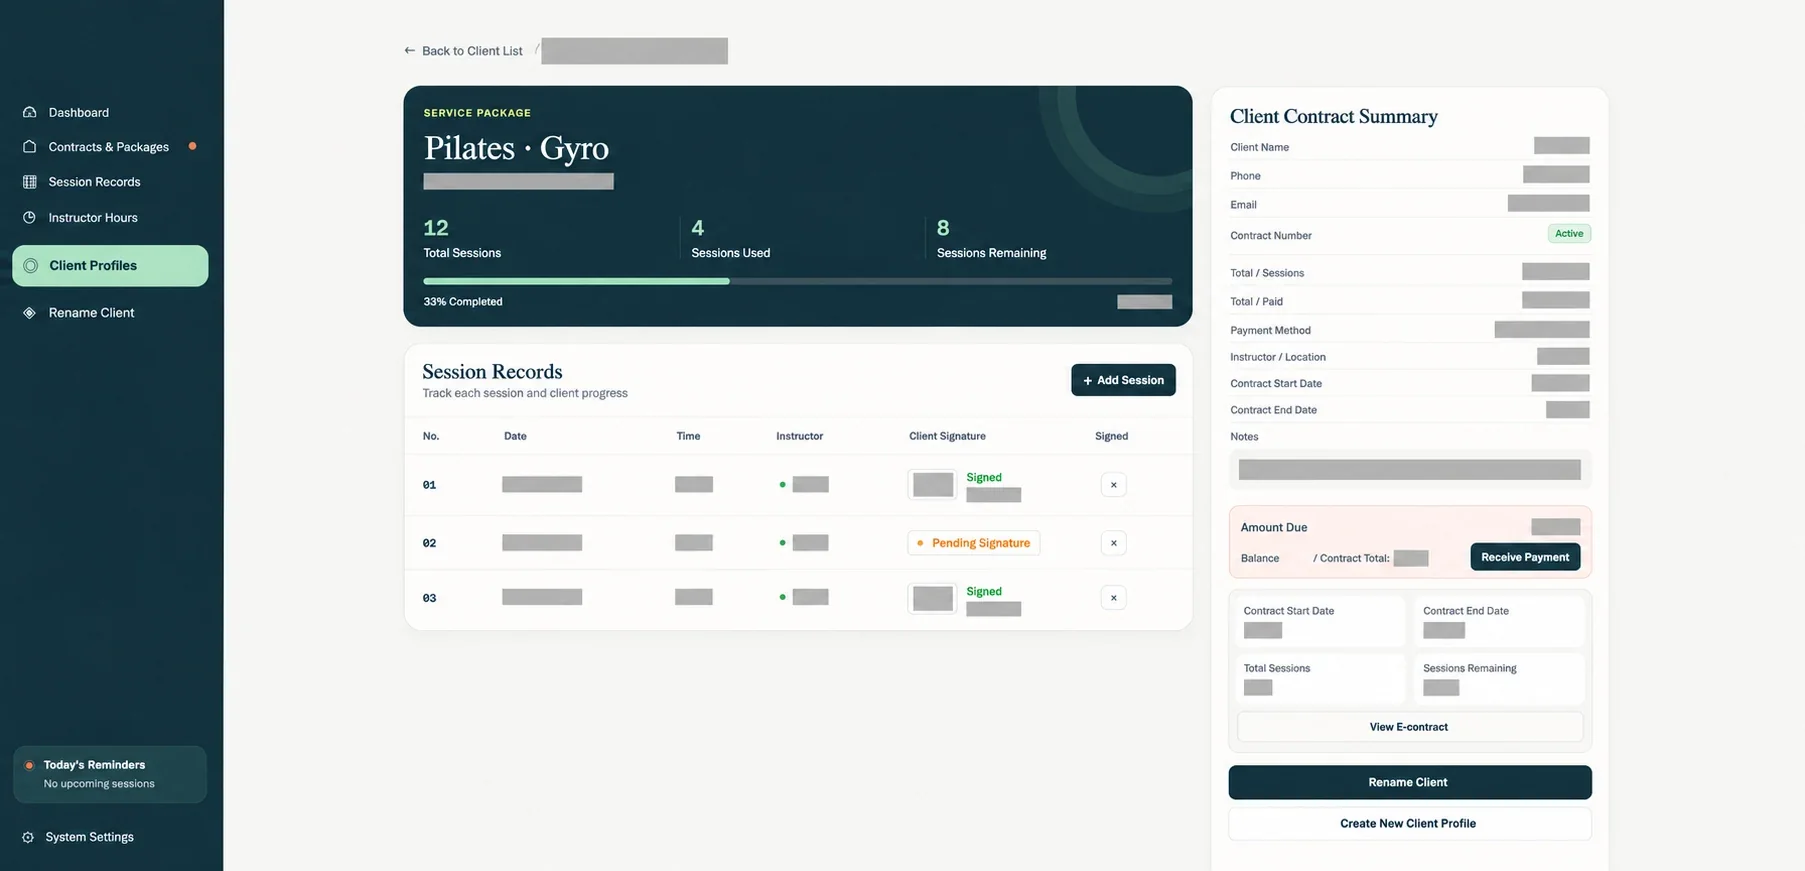
Task: Go back to Client List
Action: 472,51
